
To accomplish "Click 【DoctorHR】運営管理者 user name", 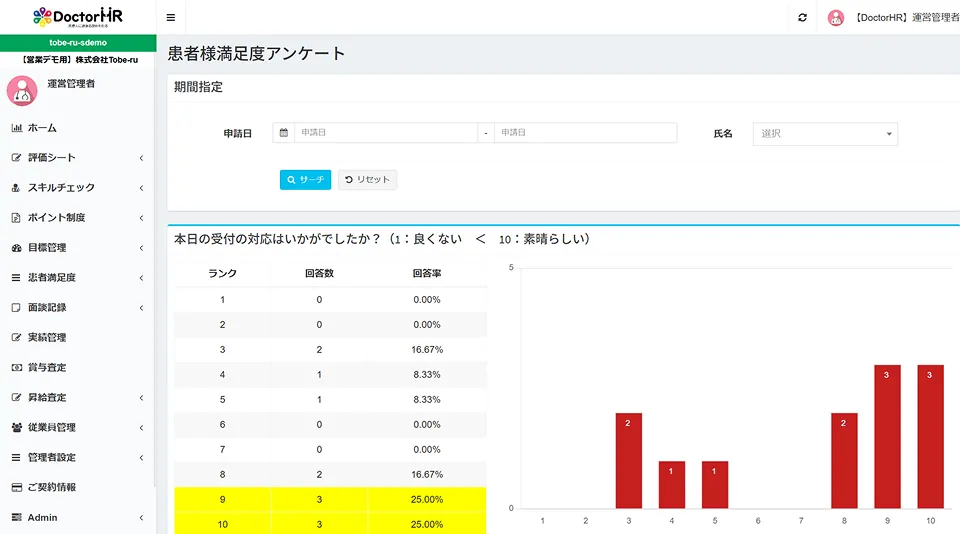I will [x=907, y=18].
